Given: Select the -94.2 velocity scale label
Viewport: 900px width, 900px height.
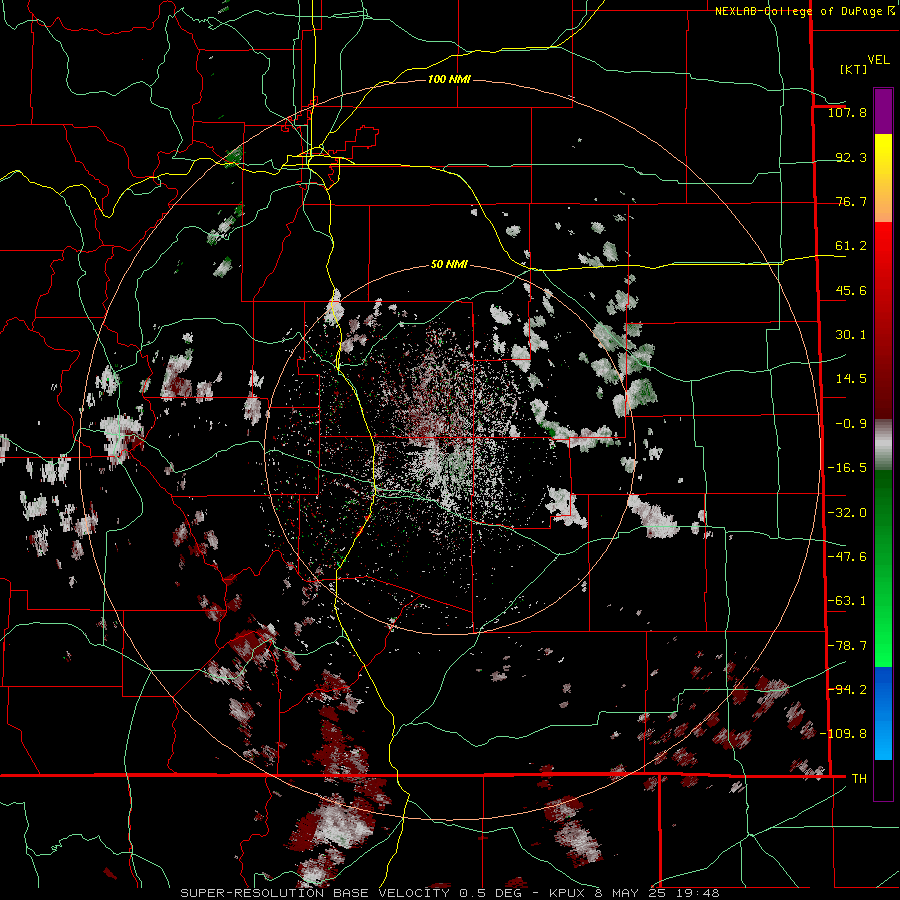Looking at the screenshot, I should [x=847, y=689].
